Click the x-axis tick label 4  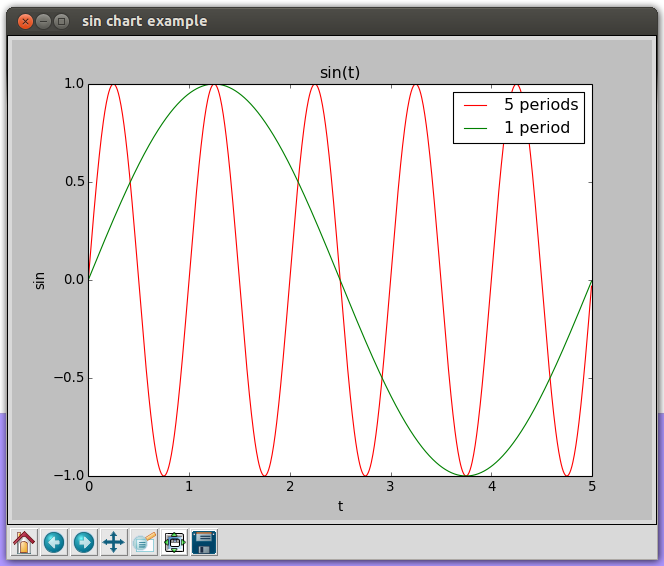coord(492,486)
